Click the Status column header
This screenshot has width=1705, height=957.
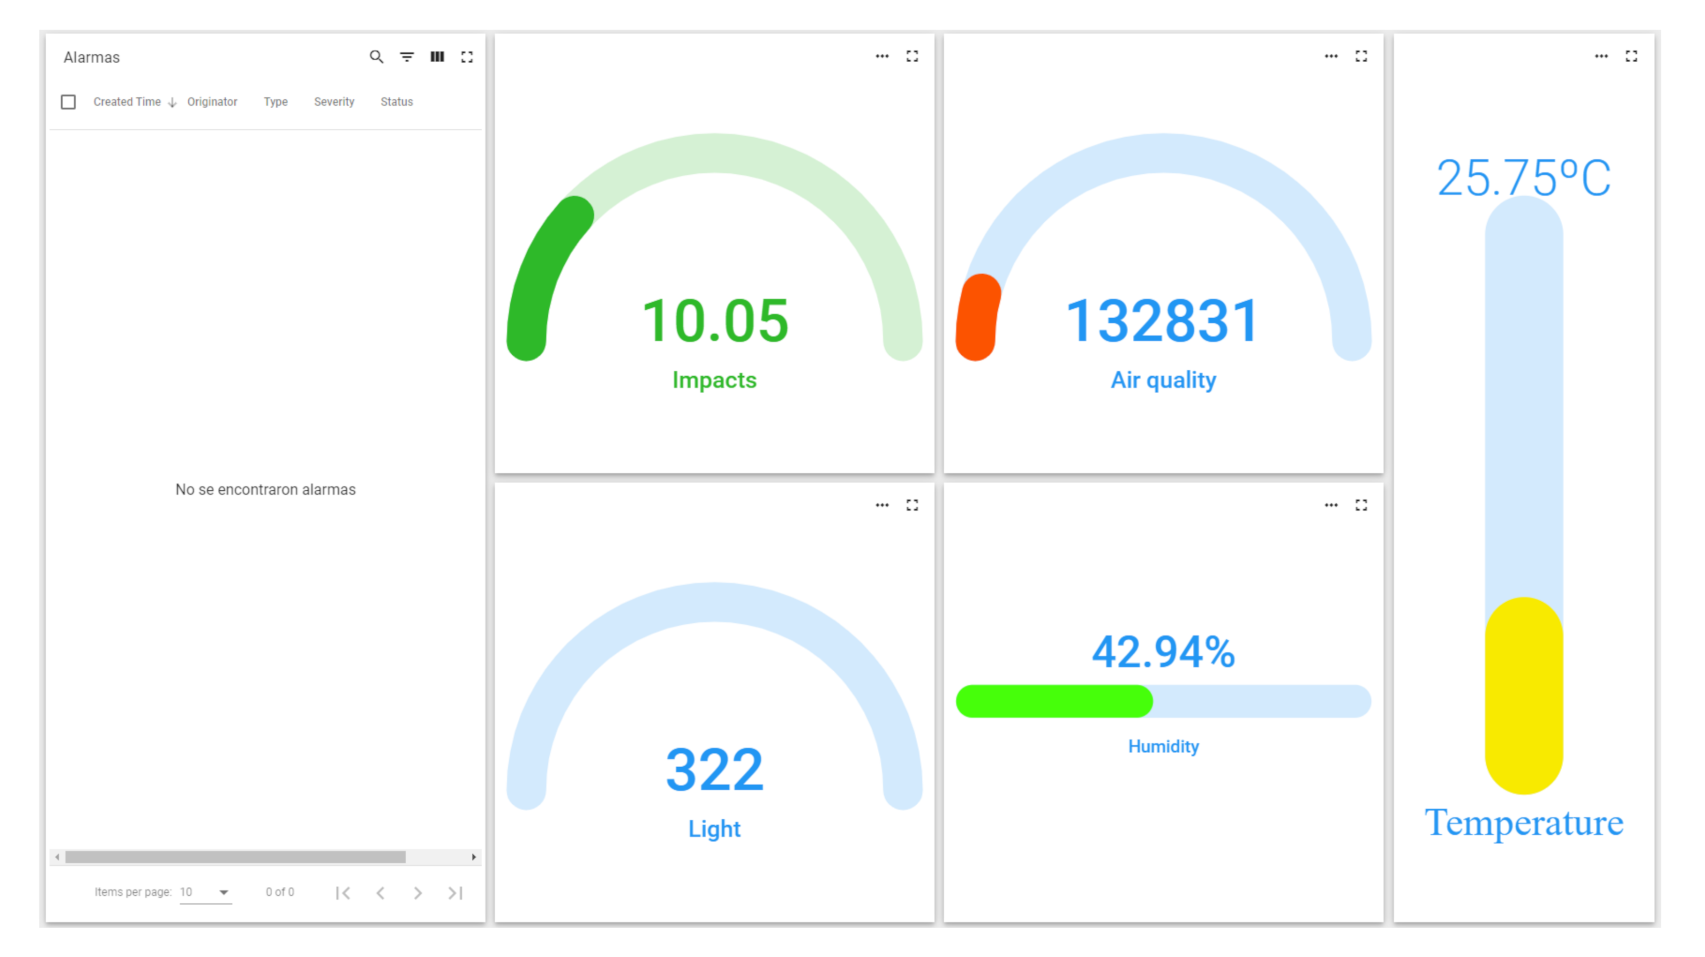click(396, 102)
